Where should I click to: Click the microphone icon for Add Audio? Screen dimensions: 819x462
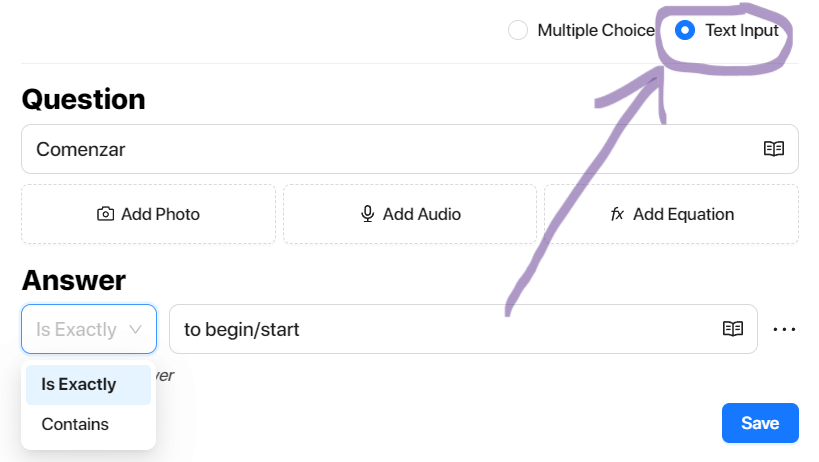pos(368,214)
